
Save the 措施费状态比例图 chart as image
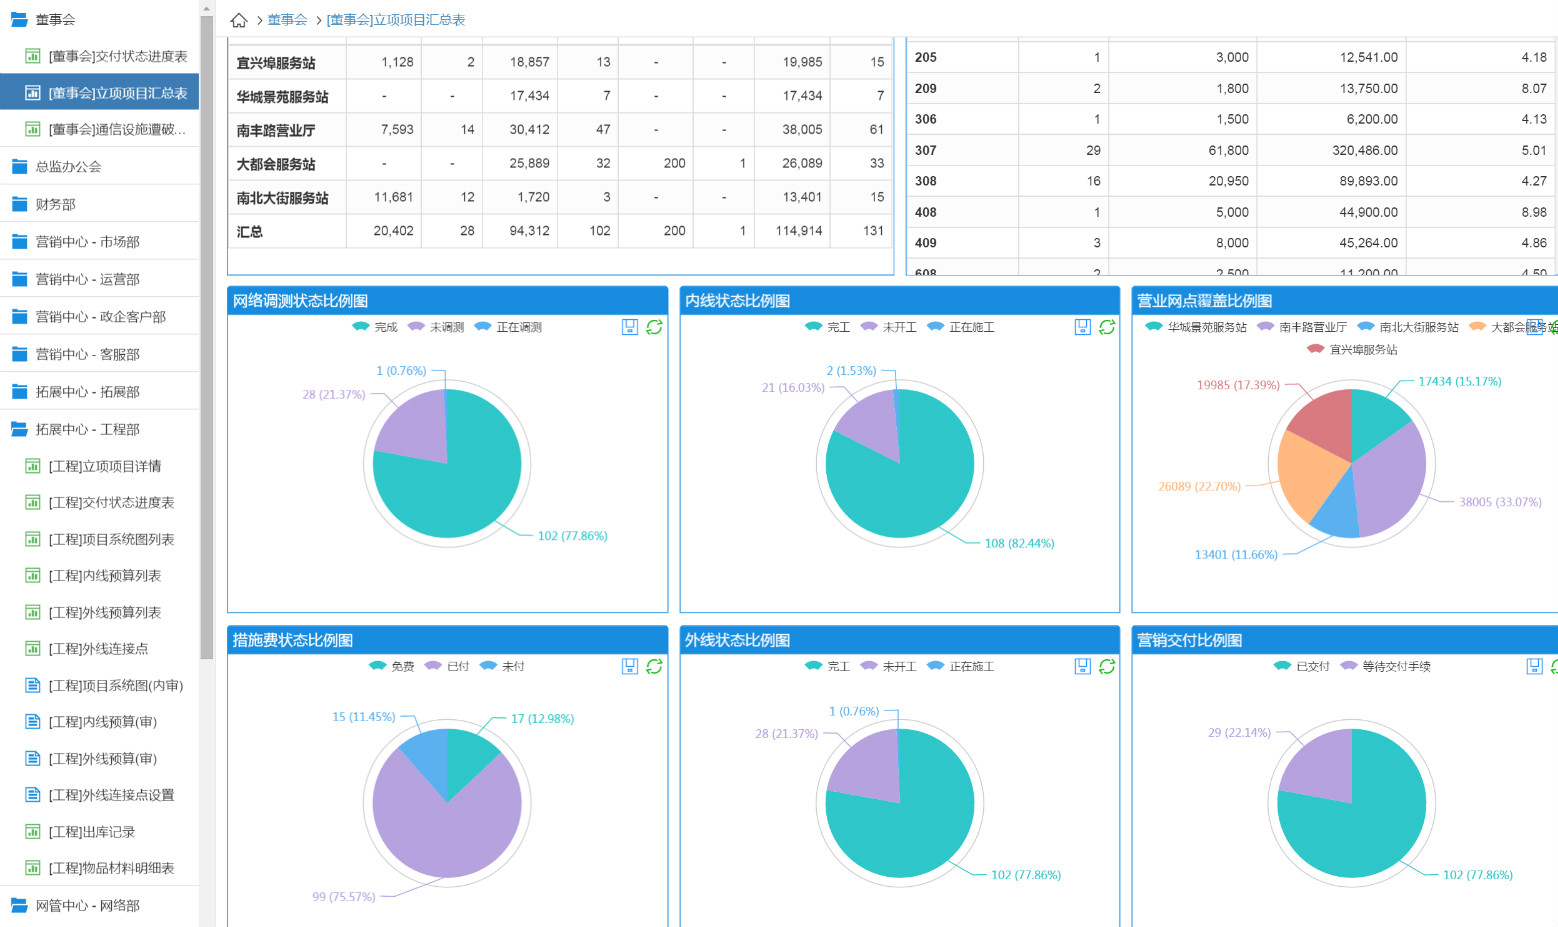(x=630, y=666)
